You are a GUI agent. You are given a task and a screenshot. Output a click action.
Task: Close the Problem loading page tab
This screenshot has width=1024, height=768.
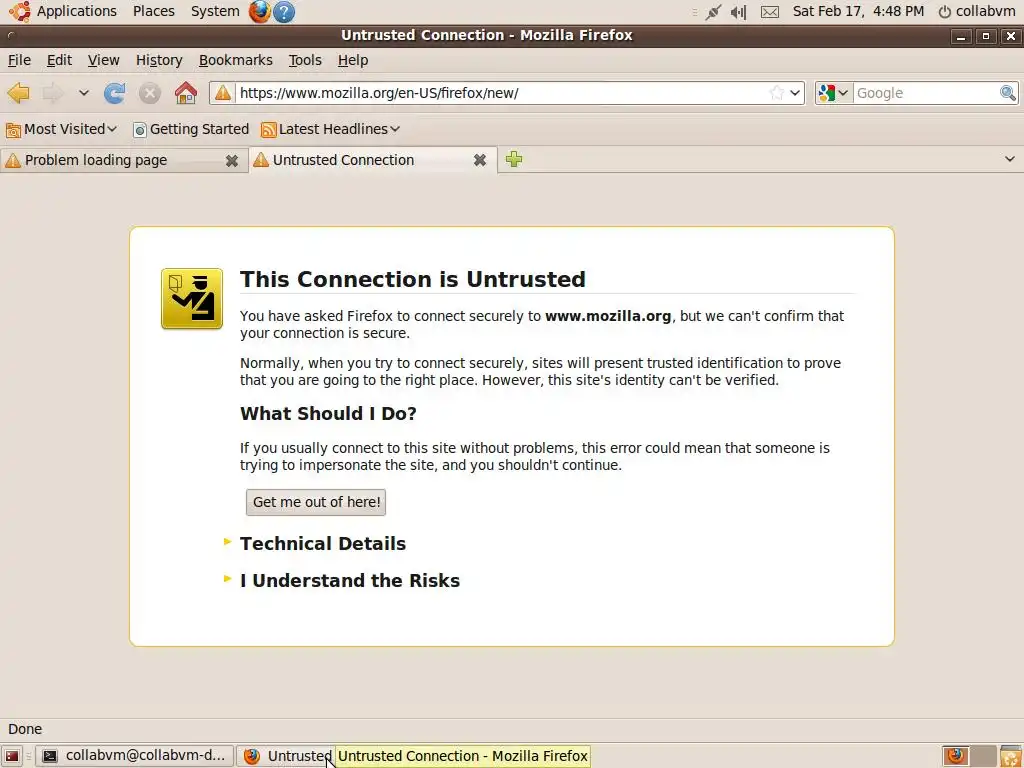(x=232, y=161)
